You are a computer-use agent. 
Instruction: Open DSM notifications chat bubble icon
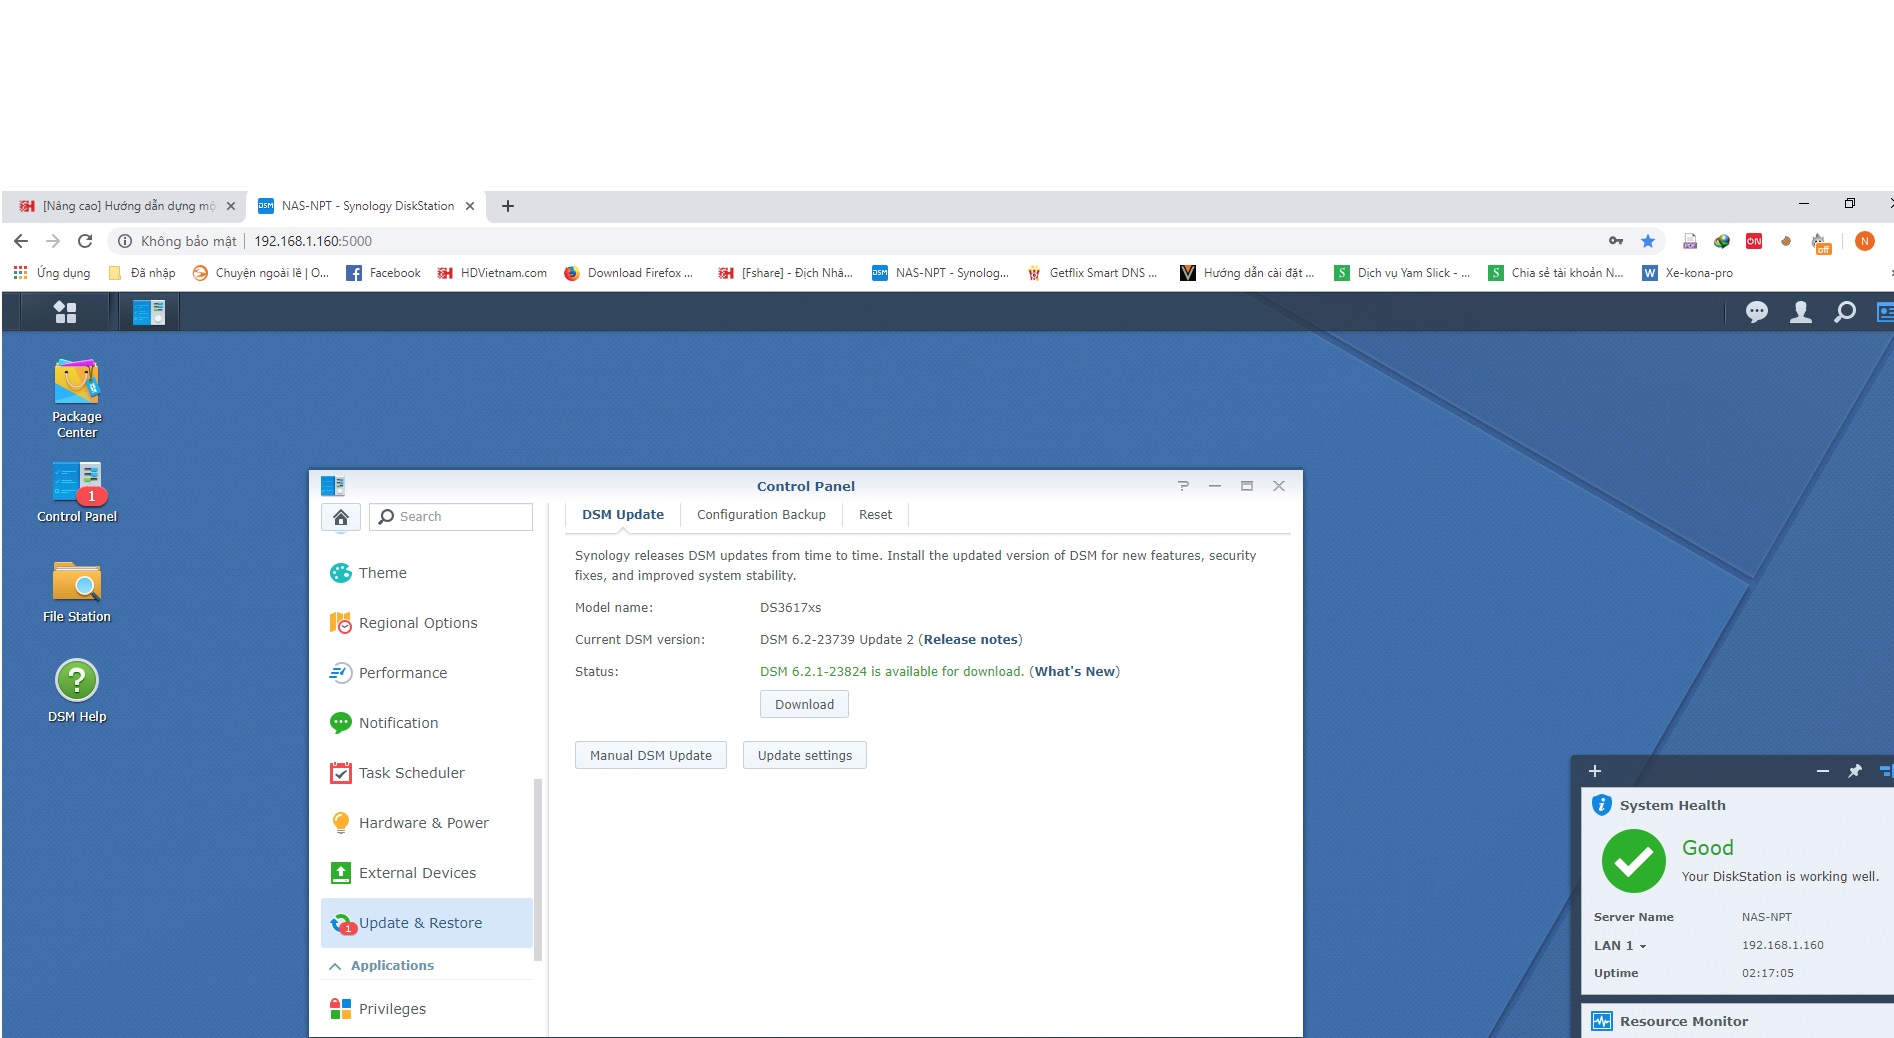click(x=1756, y=312)
